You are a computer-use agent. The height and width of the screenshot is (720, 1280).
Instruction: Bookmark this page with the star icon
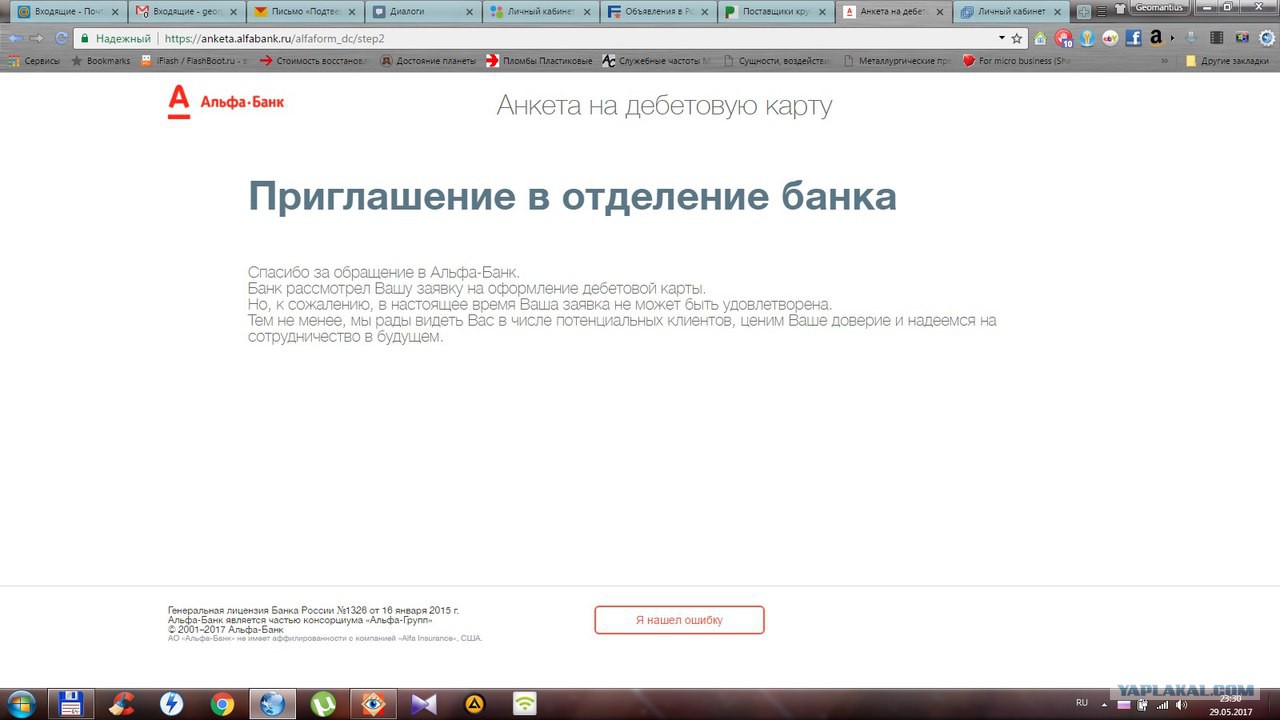point(1017,38)
